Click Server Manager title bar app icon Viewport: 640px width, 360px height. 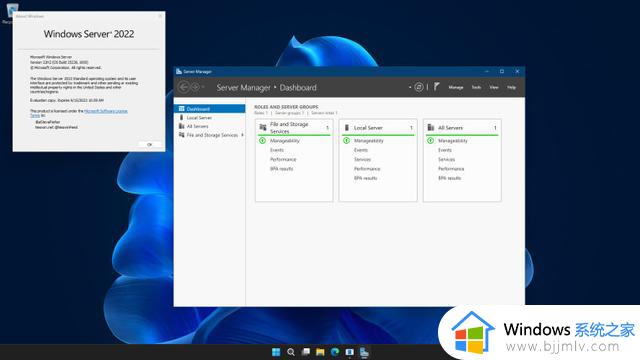click(x=179, y=71)
